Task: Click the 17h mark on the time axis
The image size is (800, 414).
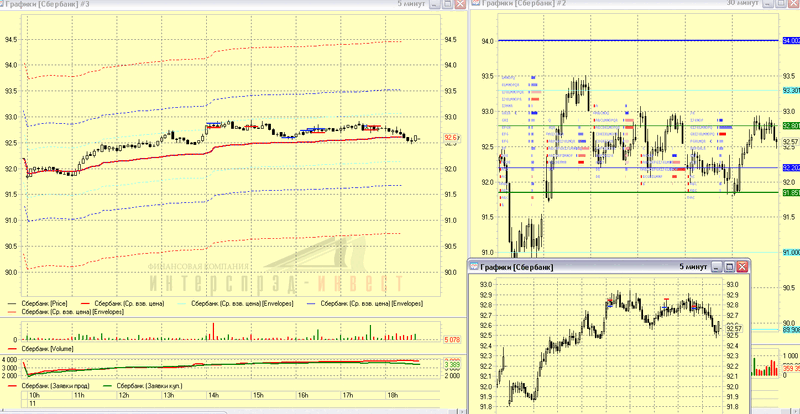Action: (x=348, y=396)
